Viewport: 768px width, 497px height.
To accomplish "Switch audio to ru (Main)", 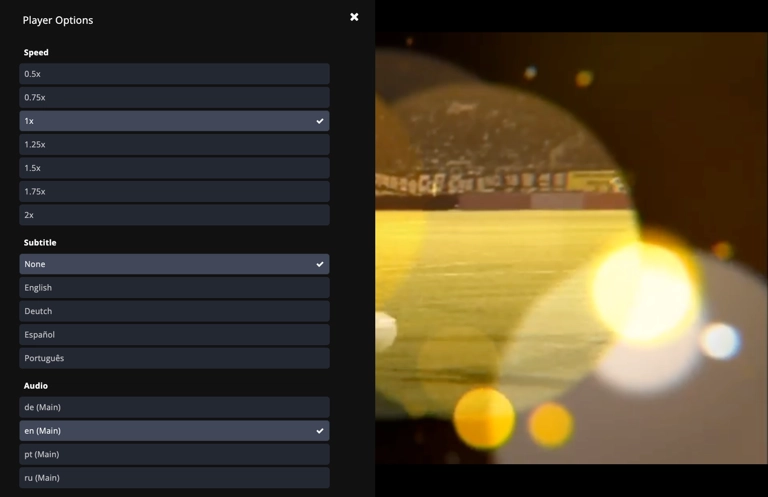I will [x=174, y=477].
